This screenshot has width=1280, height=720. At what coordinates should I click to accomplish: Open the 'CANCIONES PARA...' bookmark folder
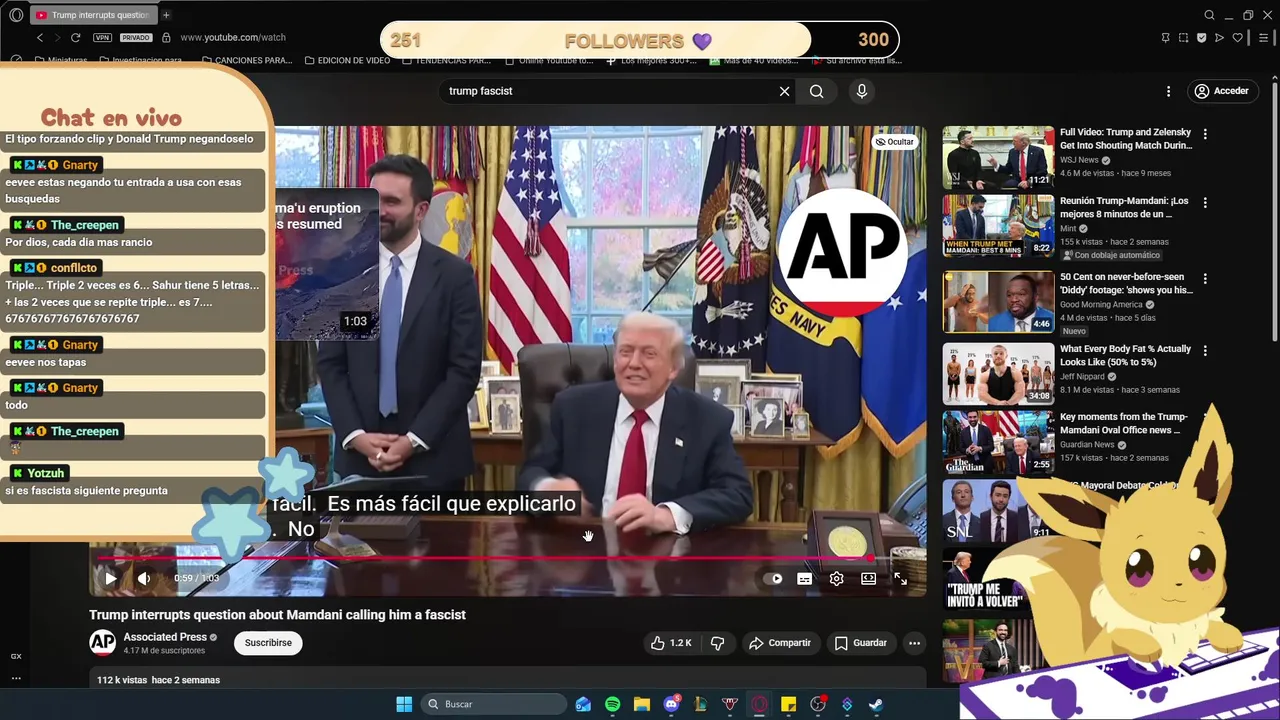(247, 60)
